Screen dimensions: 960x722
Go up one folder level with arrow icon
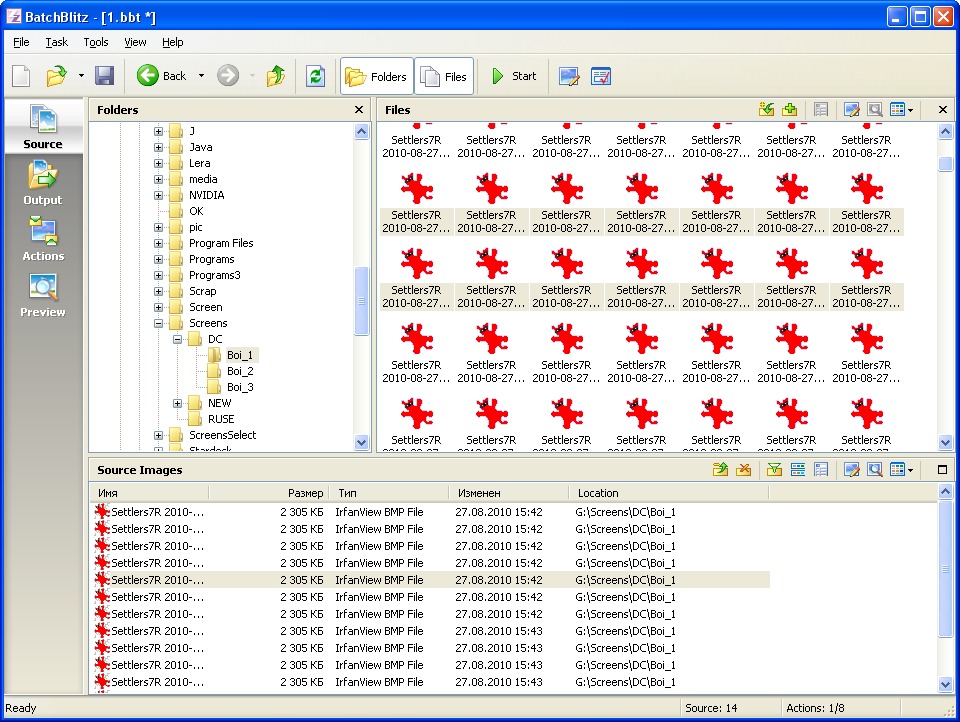click(x=276, y=76)
